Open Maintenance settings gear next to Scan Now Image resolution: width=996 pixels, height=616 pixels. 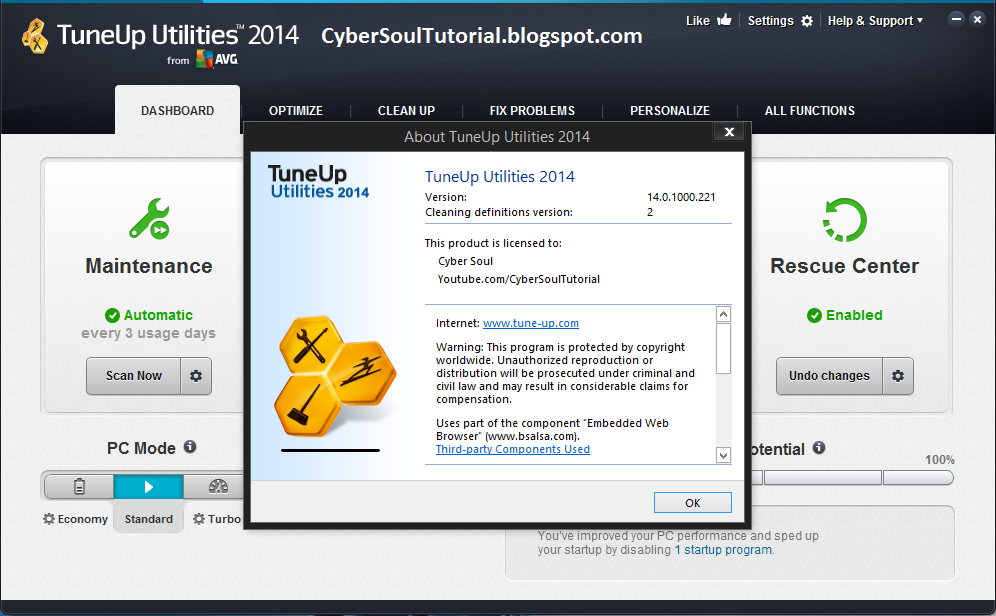(x=196, y=376)
